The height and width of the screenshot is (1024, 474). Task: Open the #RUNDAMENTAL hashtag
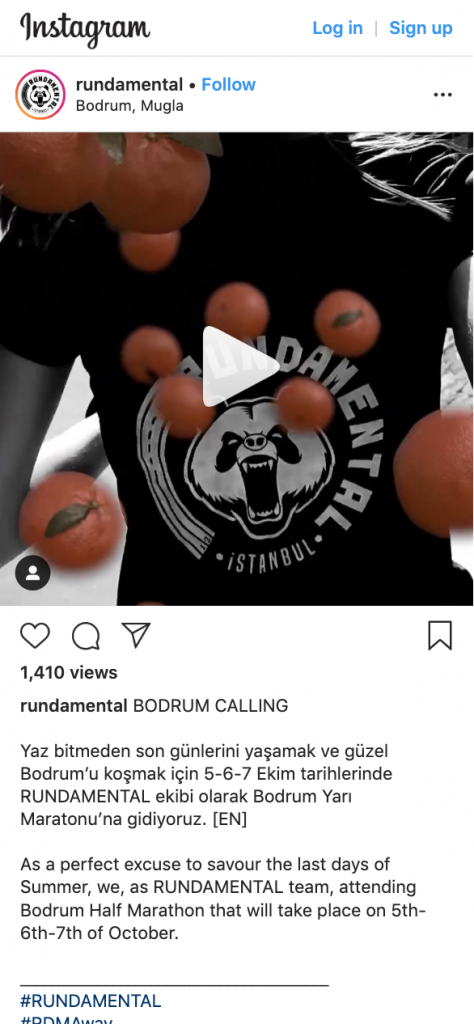(90, 1001)
